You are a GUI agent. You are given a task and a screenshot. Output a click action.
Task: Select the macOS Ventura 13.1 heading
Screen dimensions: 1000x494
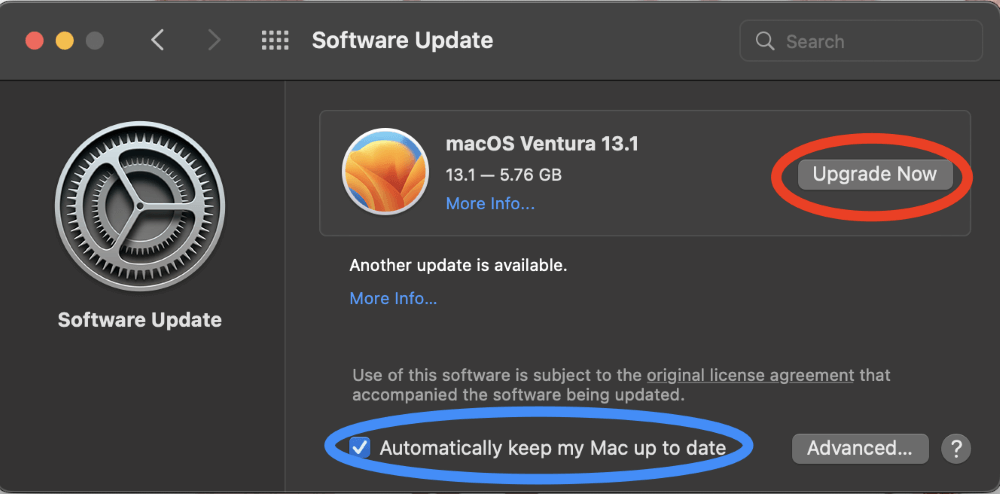[542, 143]
